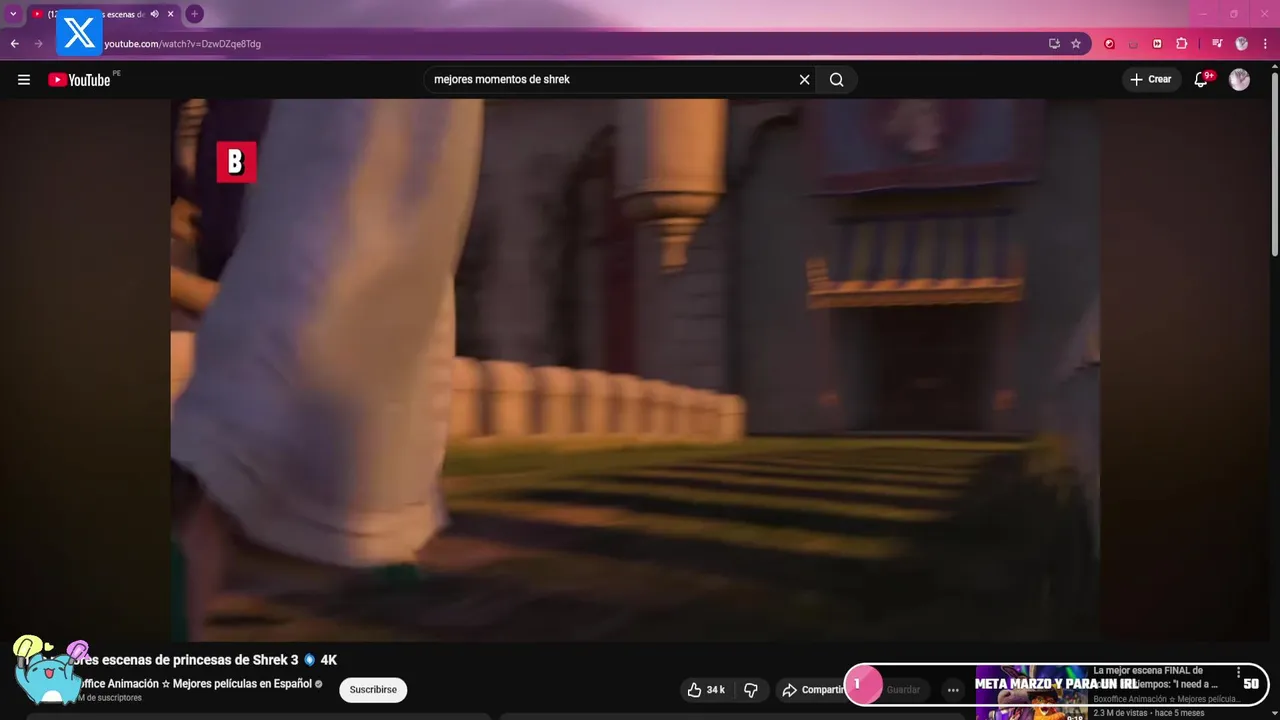
Task: Dislike the video
Action: (x=751, y=690)
